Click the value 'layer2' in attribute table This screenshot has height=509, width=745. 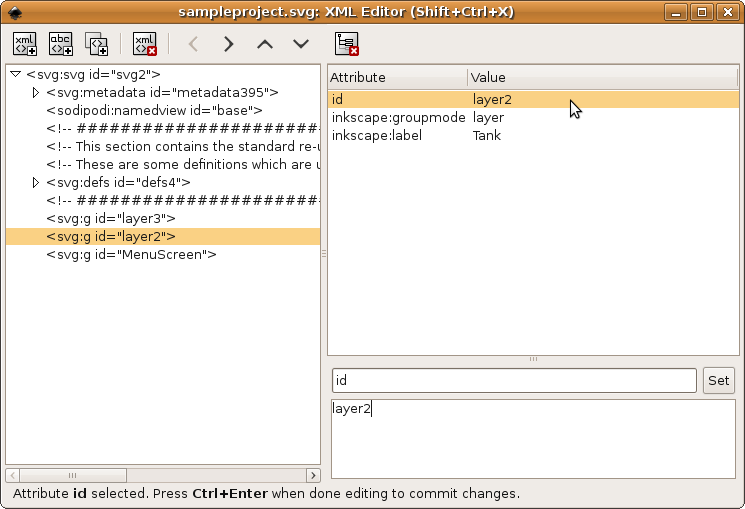[x=492, y=99]
